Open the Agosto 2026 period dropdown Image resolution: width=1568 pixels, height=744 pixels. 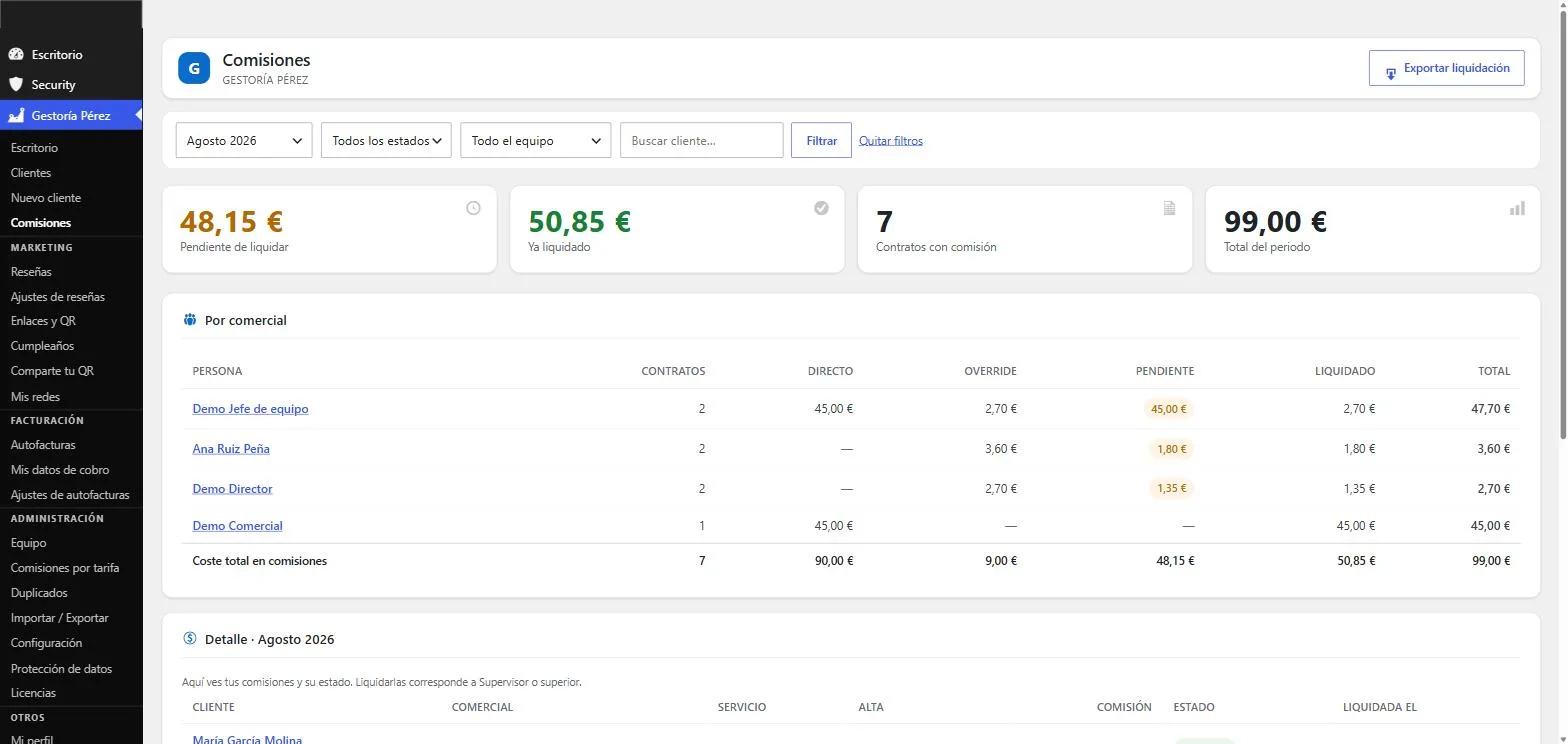(x=244, y=140)
